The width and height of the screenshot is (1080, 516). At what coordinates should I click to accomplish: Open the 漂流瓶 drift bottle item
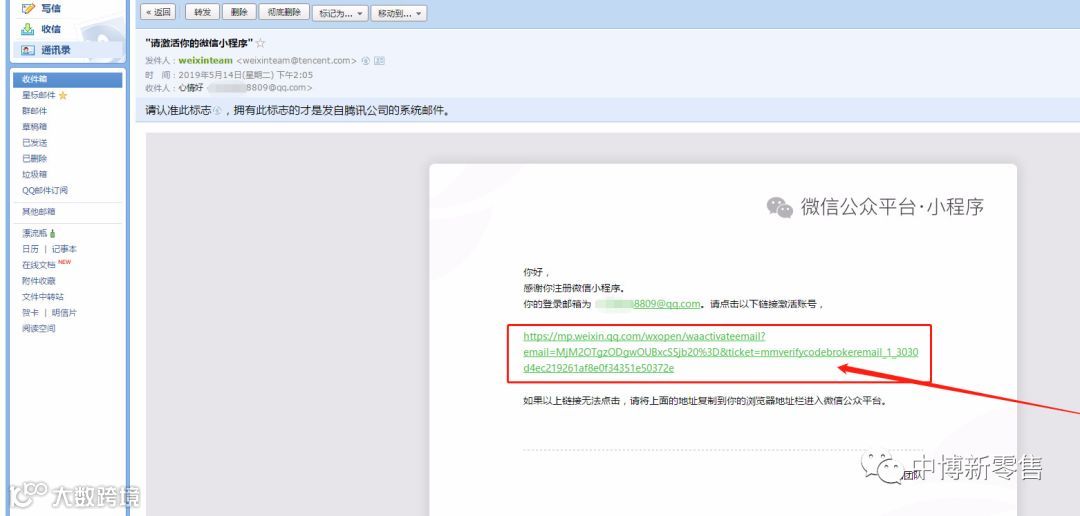point(34,234)
